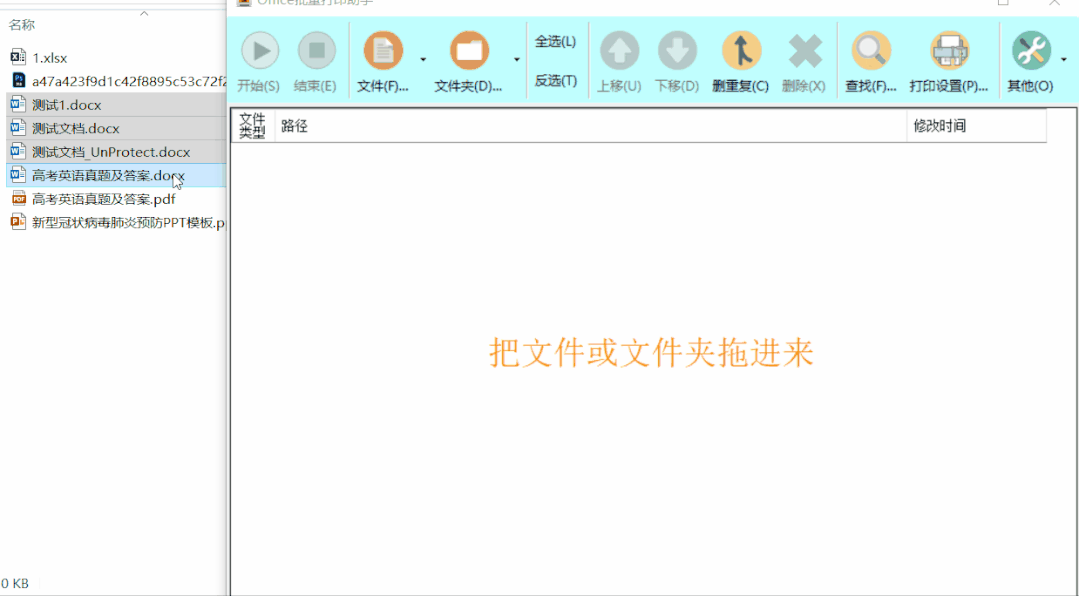
Task: Click the 删除 delete icon
Action: 802,50
